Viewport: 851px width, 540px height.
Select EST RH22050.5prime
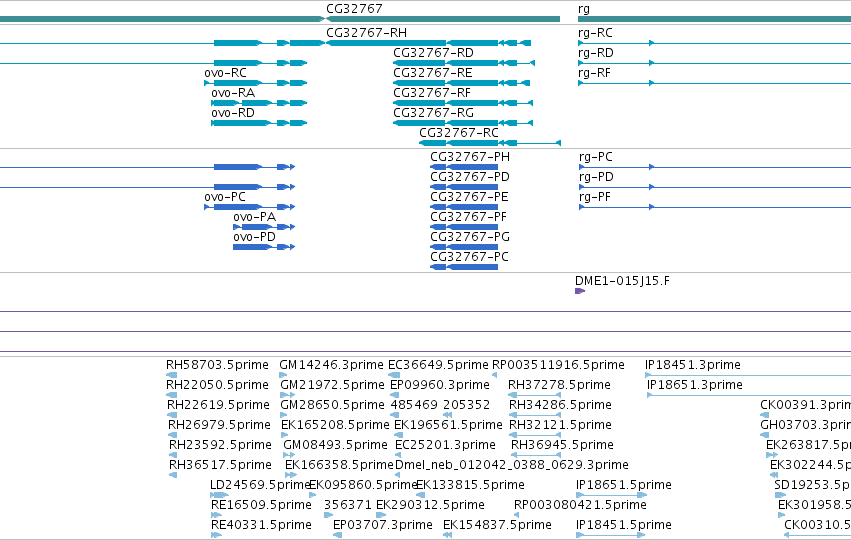(x=172, y=395)
